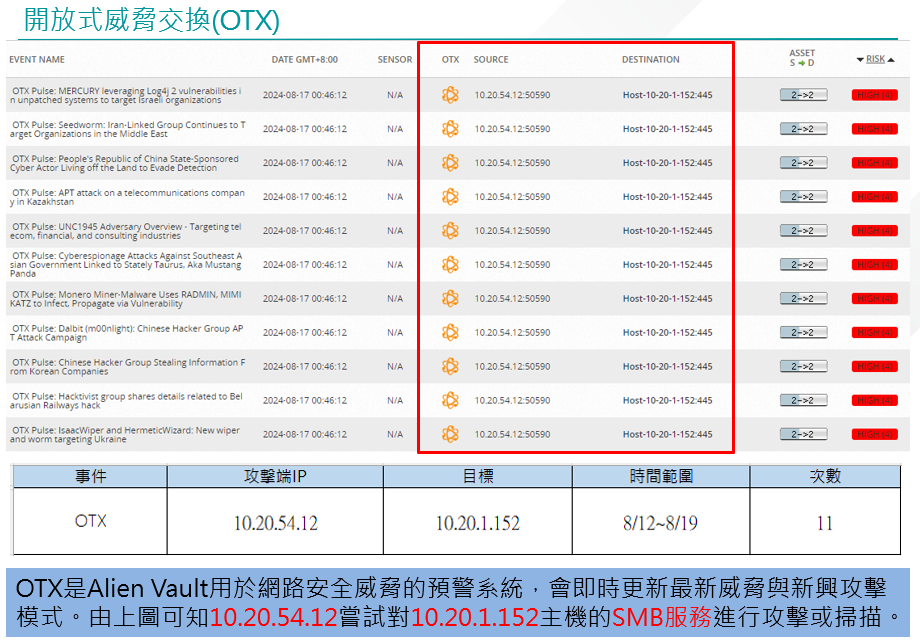Open the OTX icon on the Belarusian Railways row
Image resolution: width=920 pixels, height=644 pixels.
[x=450, y=401]
